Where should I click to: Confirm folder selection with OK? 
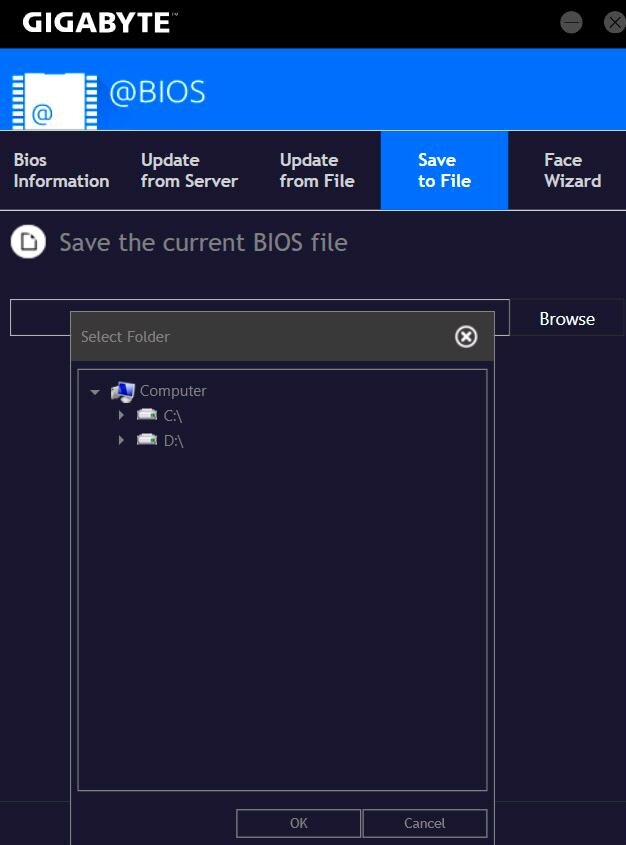[x=298, y=823]
